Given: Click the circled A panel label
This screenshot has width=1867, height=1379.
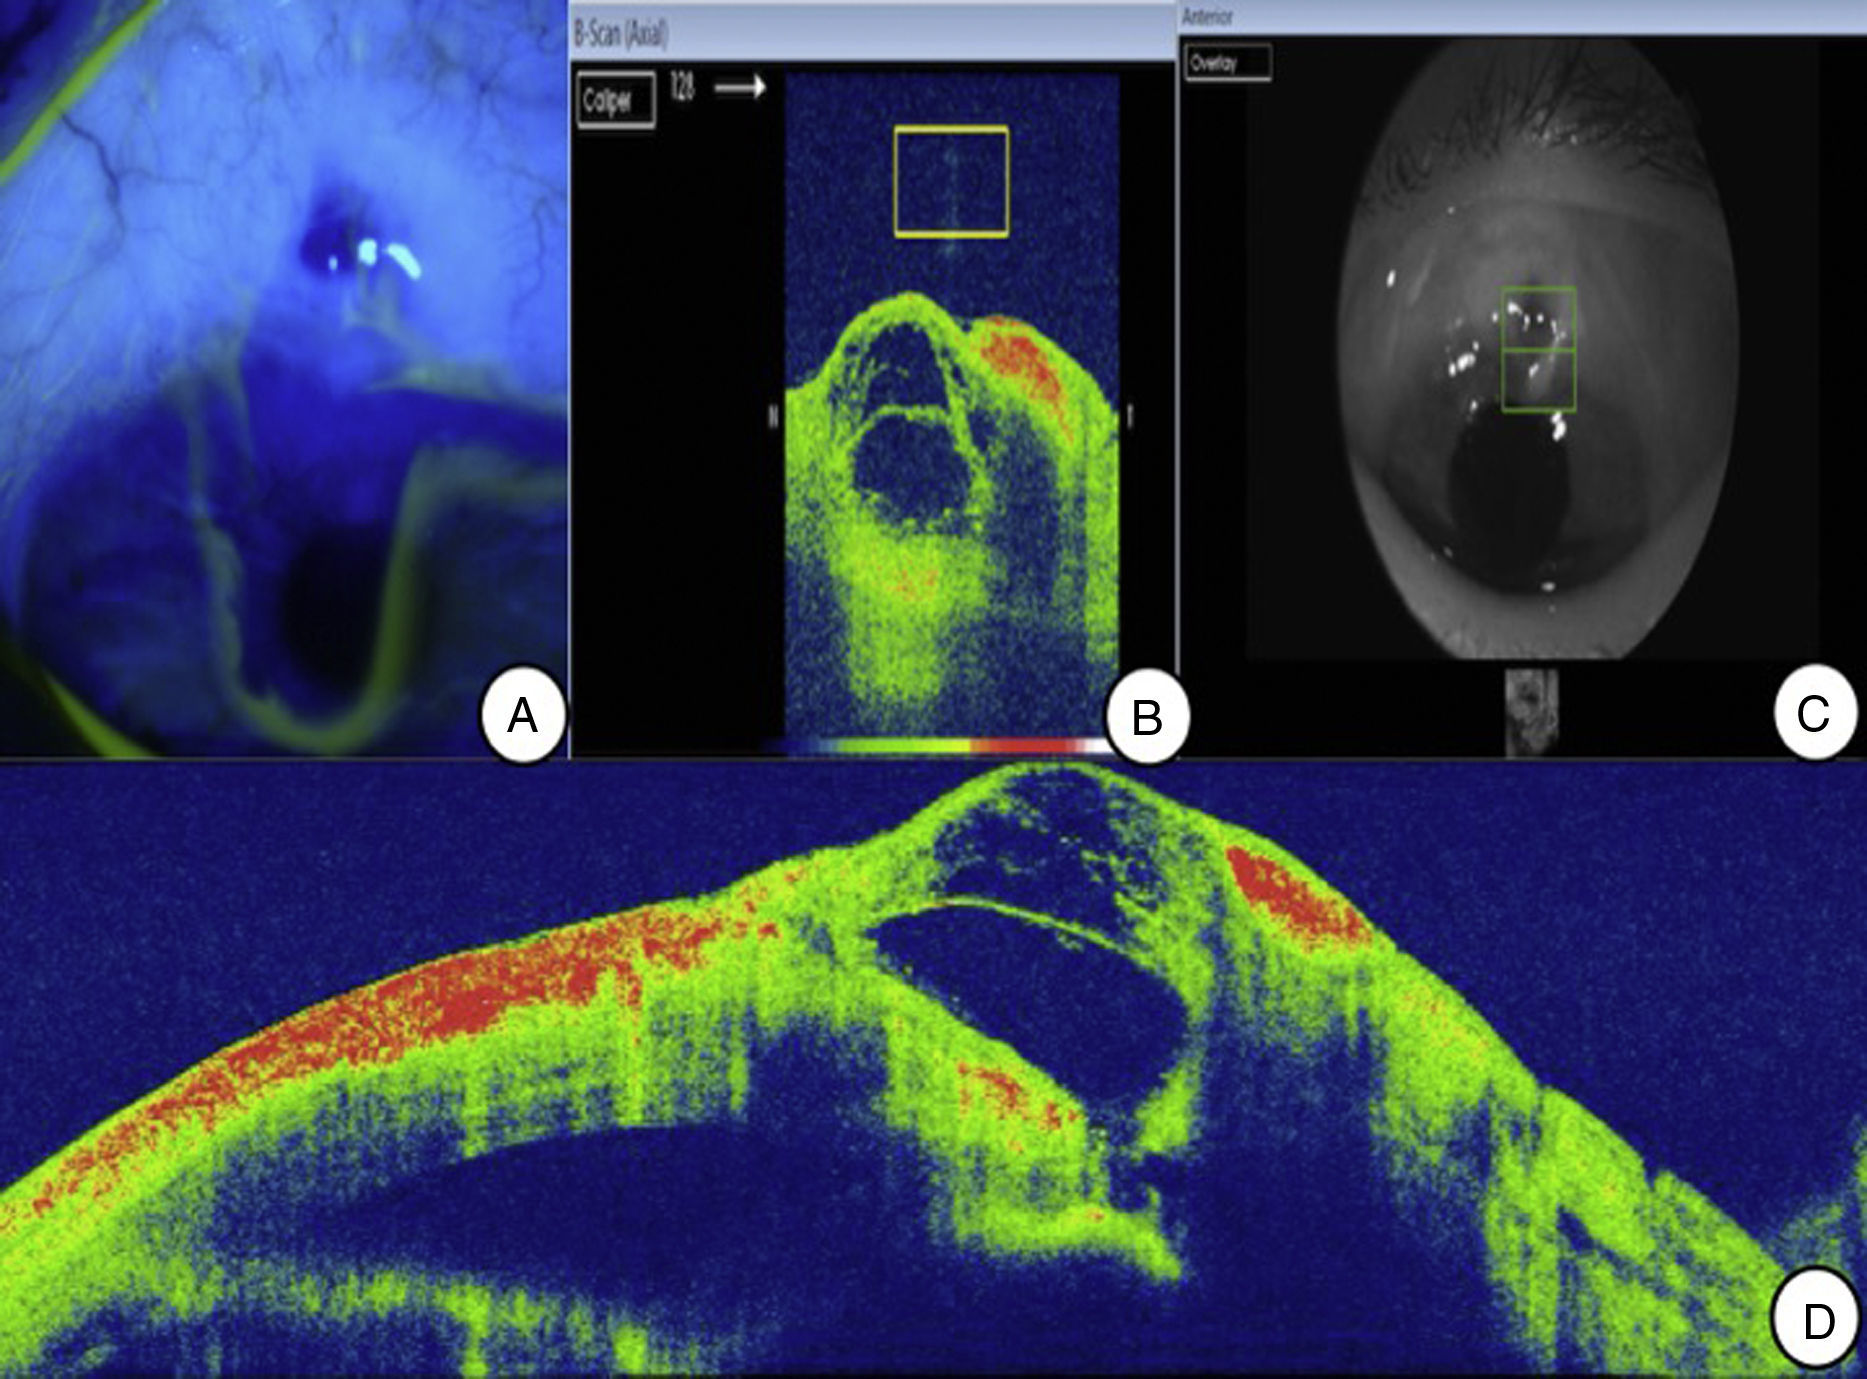Looking at the screenshot, I should coord(522,716).
